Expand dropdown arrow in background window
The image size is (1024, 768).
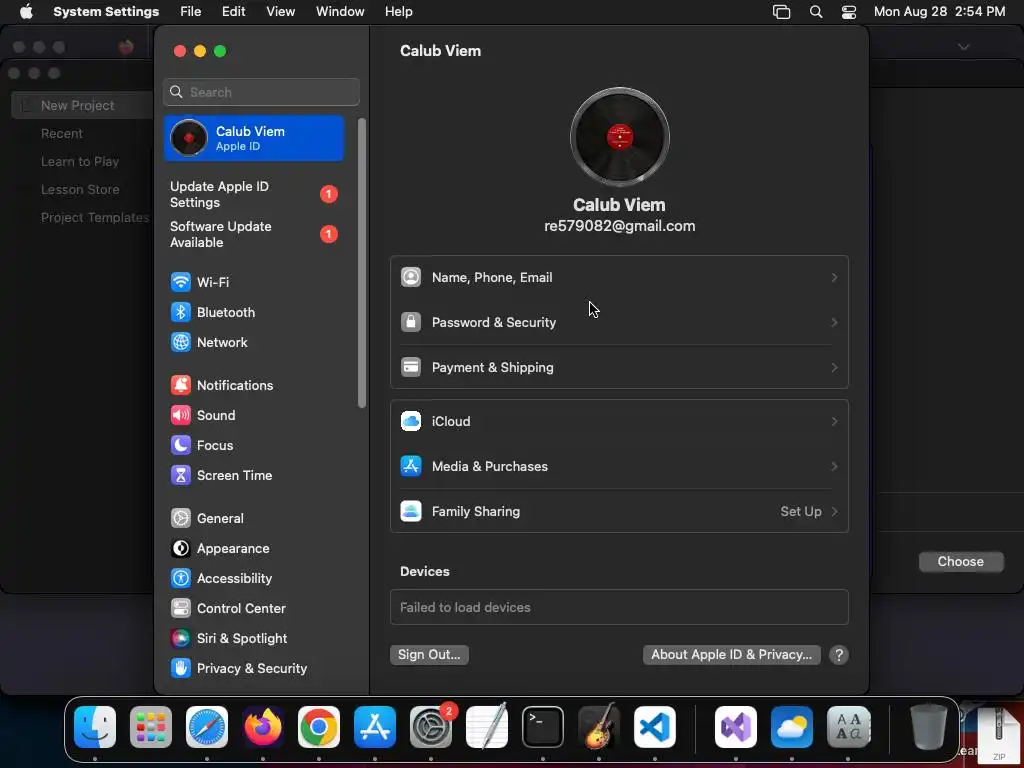[963, 47]
